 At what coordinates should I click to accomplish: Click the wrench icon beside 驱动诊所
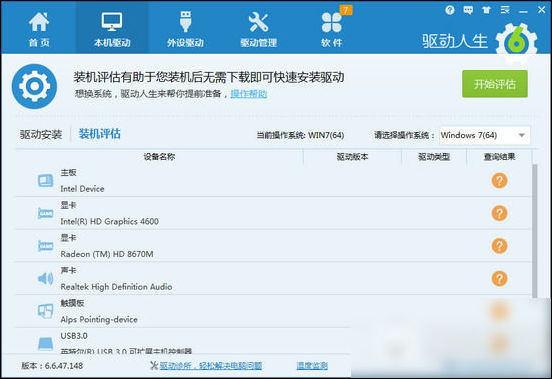pyautogui.click(x=154, y=366)
